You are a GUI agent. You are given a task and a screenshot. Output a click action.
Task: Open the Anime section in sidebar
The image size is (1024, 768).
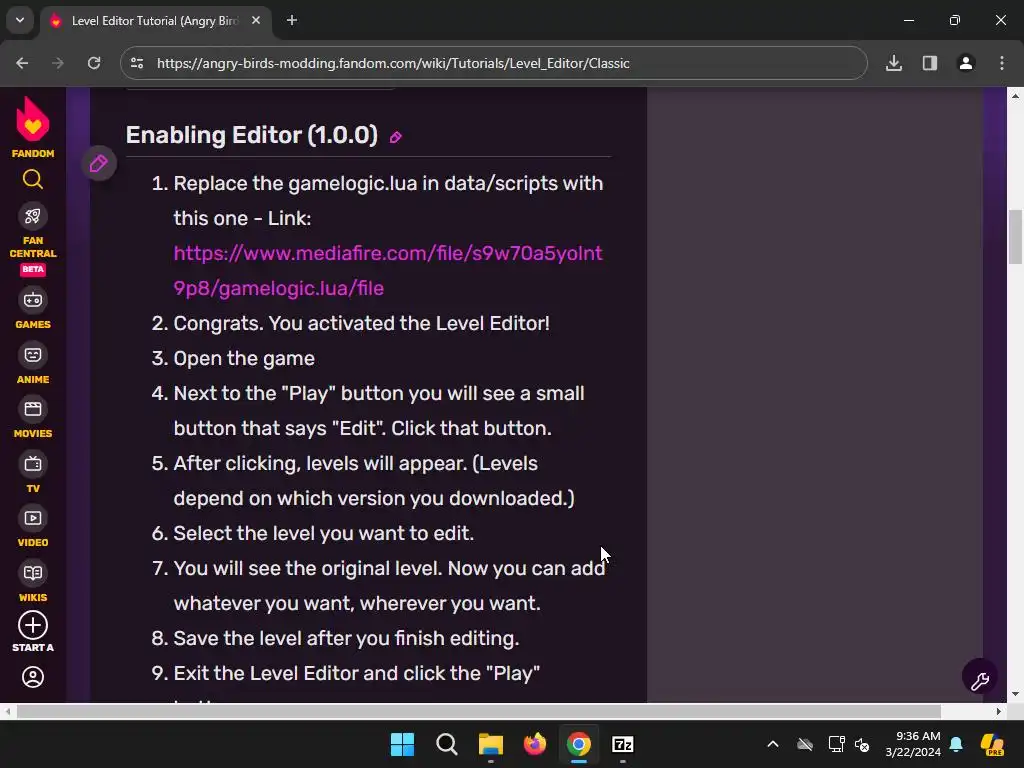tap(33, 363)
